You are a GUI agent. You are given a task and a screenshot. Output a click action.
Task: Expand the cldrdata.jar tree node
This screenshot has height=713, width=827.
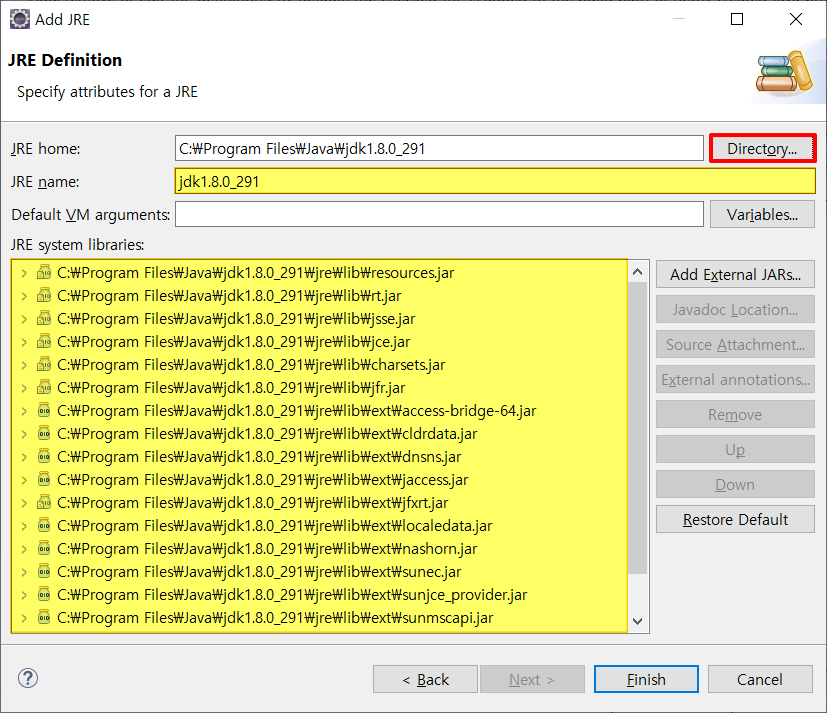[24, 435]
